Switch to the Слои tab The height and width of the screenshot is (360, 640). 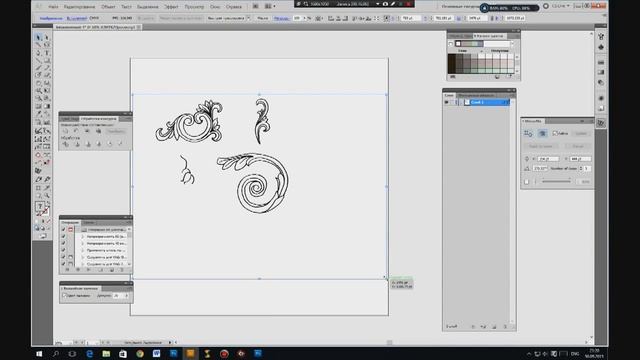(x=449, y=96)
